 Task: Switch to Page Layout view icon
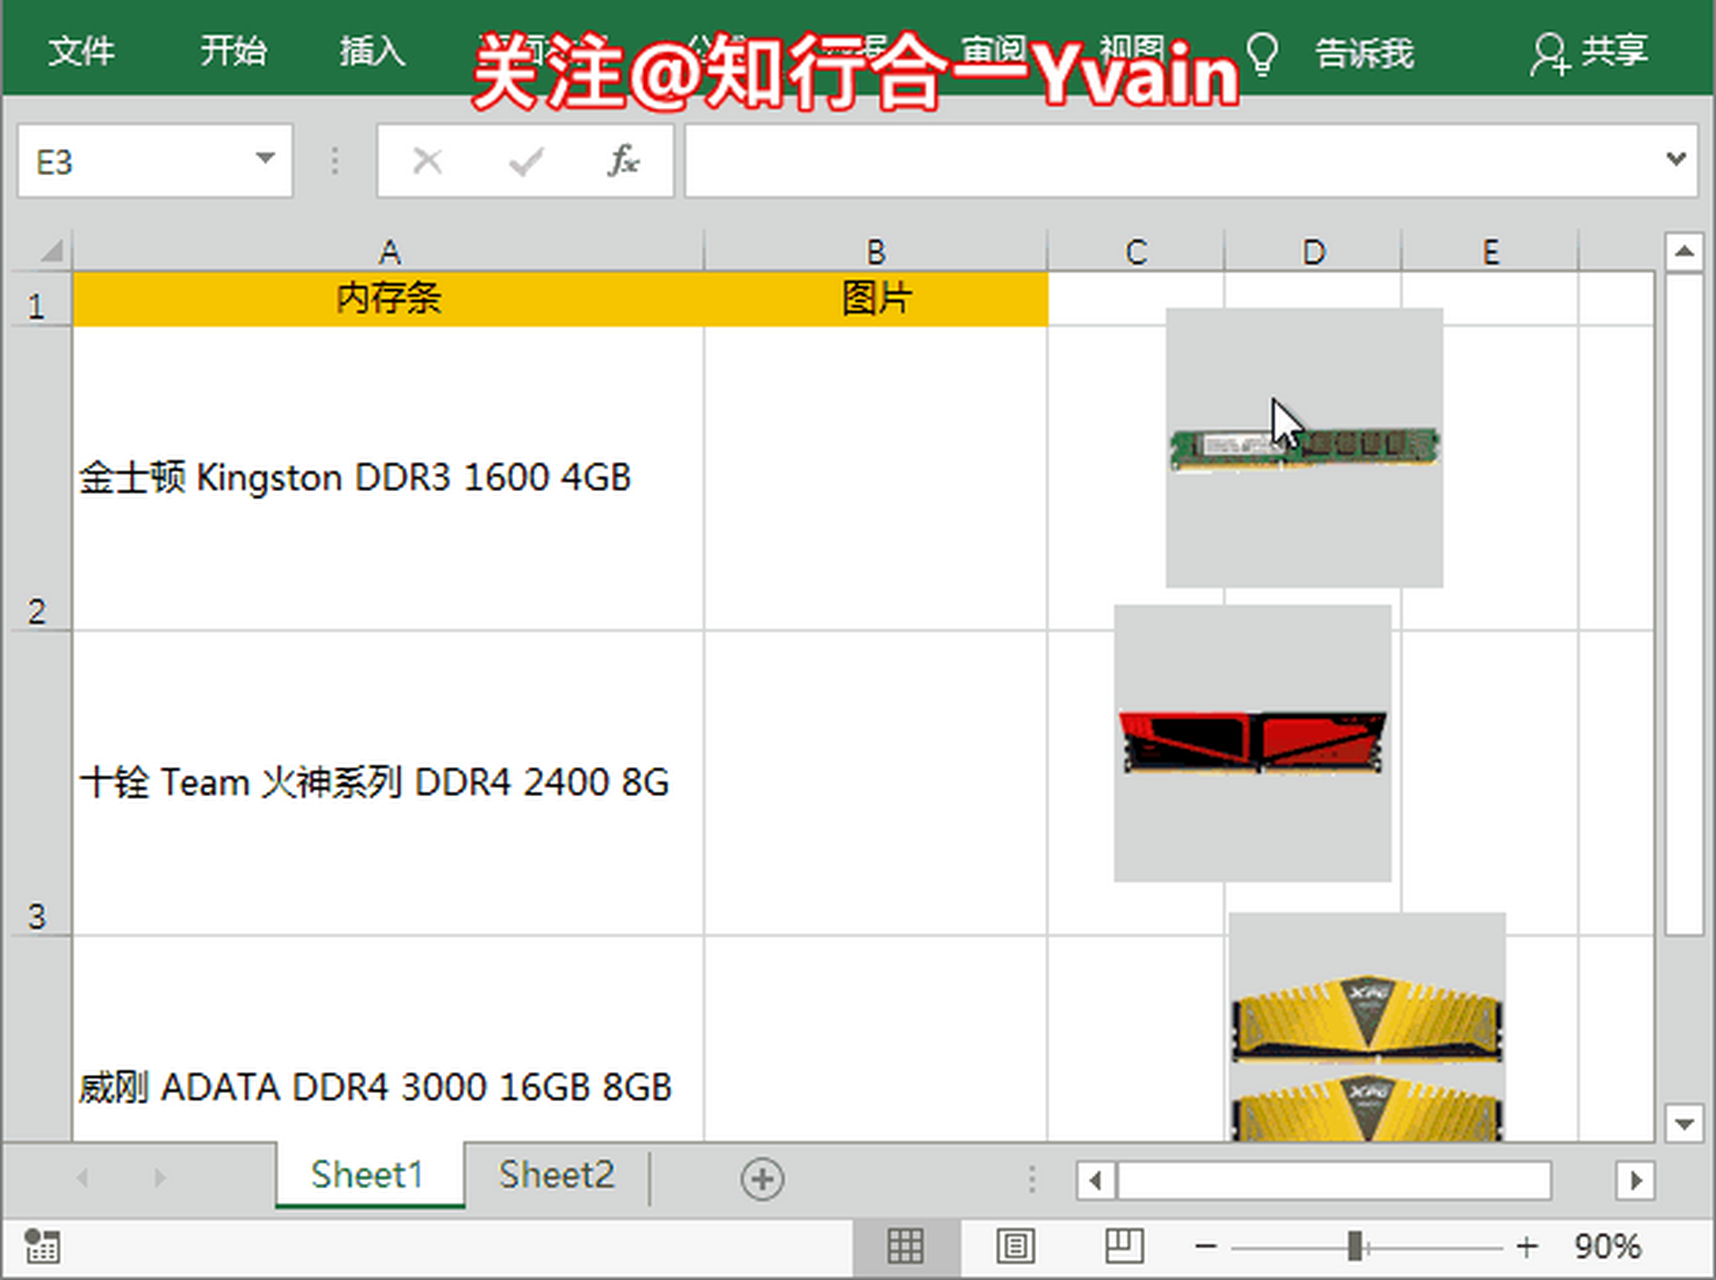pos(1015,1246)
